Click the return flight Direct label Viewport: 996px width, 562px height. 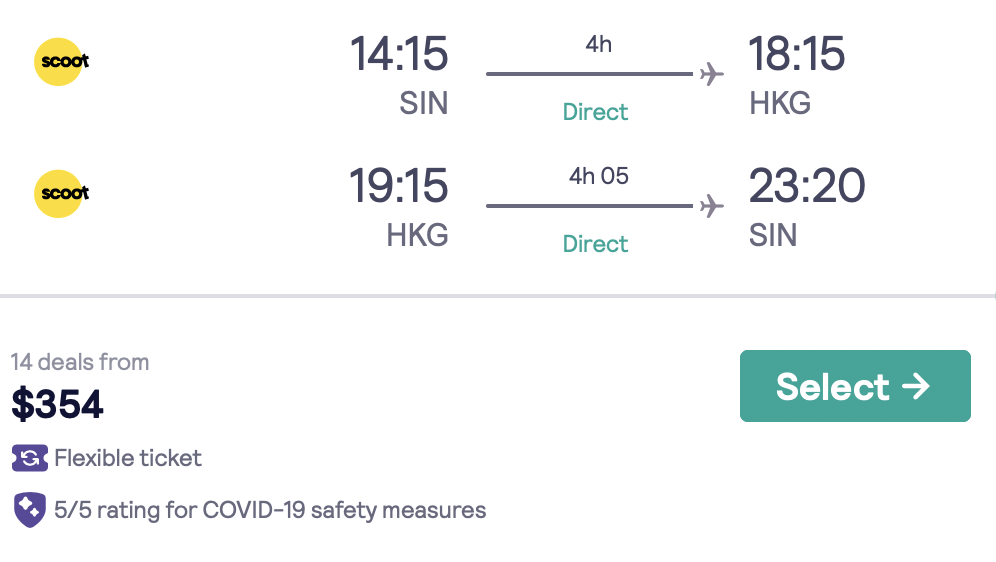595,244
